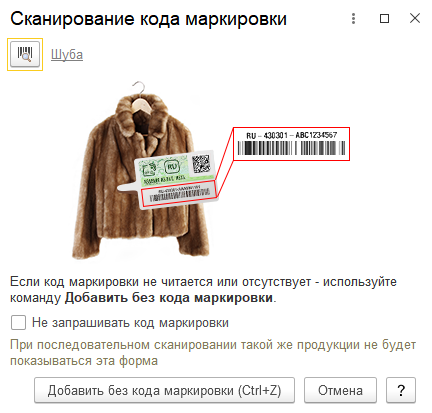Click the dialog title Сканирование кода маркировки
The width and height of the screenshot is (432, 413).
[148, 19]
